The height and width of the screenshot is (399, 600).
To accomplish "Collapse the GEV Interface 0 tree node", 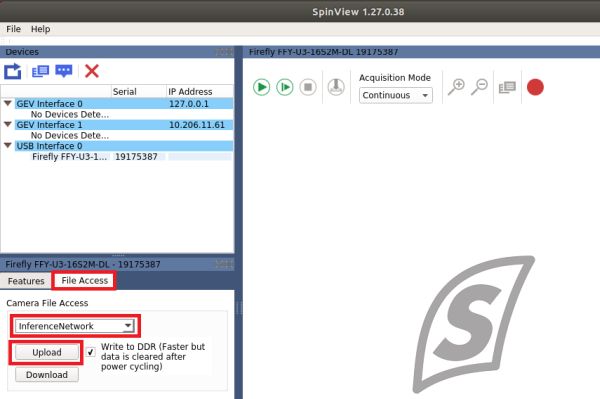I will (x=8, y=103).
